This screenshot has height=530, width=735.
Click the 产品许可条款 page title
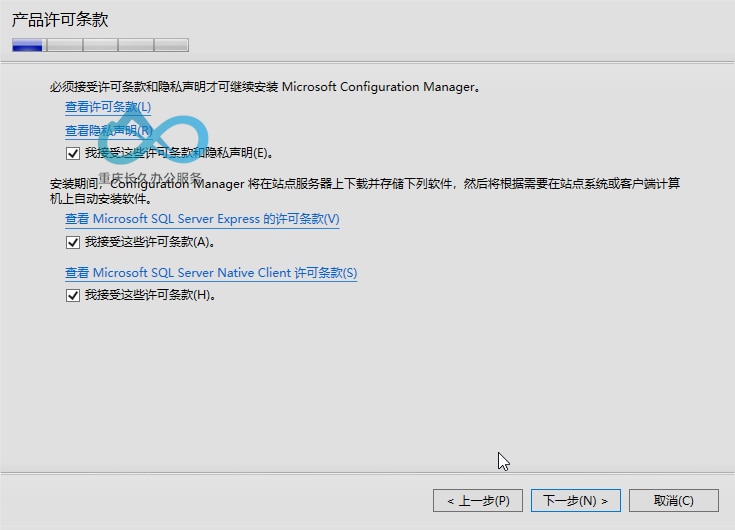pos(60,20)
